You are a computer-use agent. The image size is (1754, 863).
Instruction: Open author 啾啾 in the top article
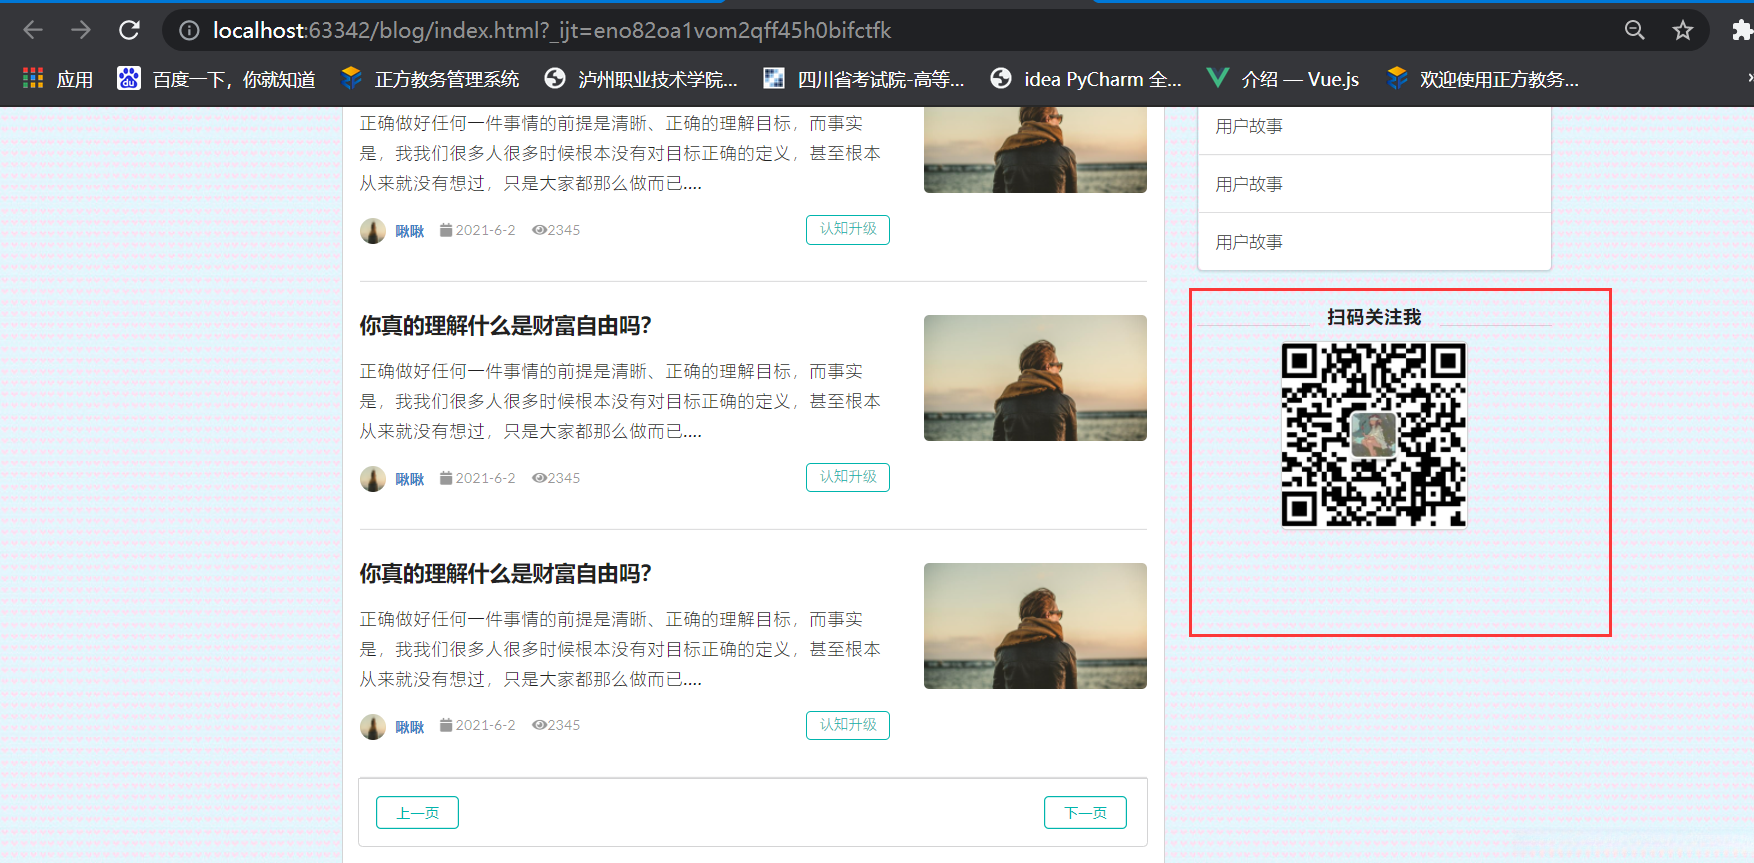click(x=410, y=231)
